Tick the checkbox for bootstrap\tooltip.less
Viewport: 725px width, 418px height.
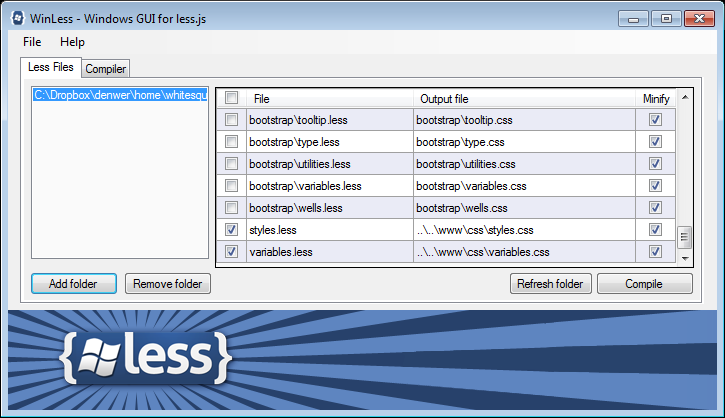point(231,120)
